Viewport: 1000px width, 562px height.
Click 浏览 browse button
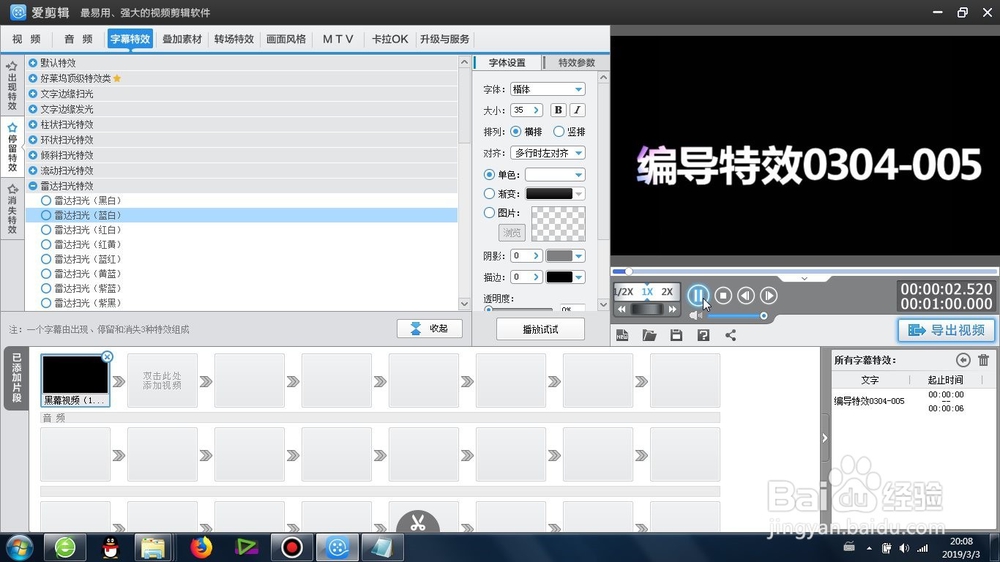511,233
